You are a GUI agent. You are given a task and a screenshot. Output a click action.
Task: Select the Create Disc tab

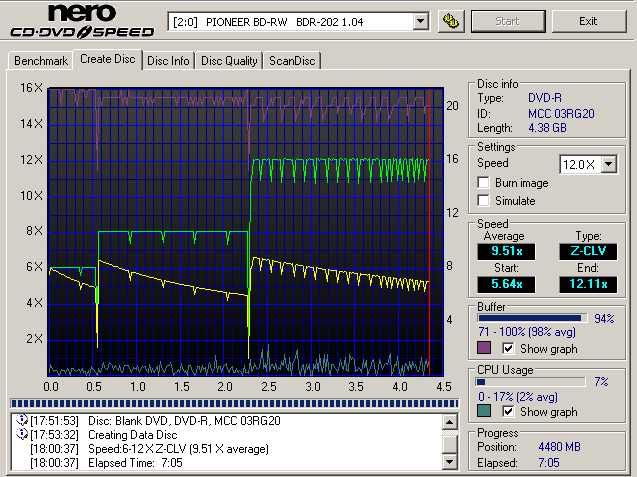click(108, 59)
